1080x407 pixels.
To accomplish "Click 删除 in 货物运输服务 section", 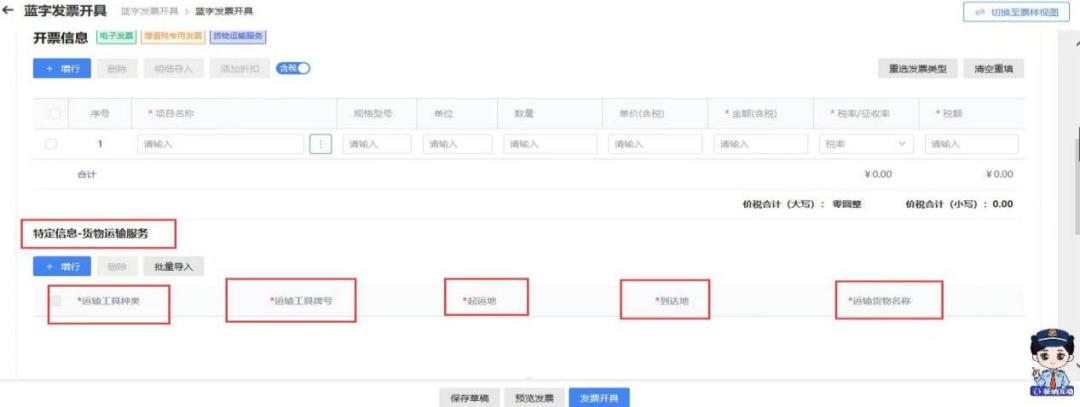I will pyautogui.click(x=117, y=266).
